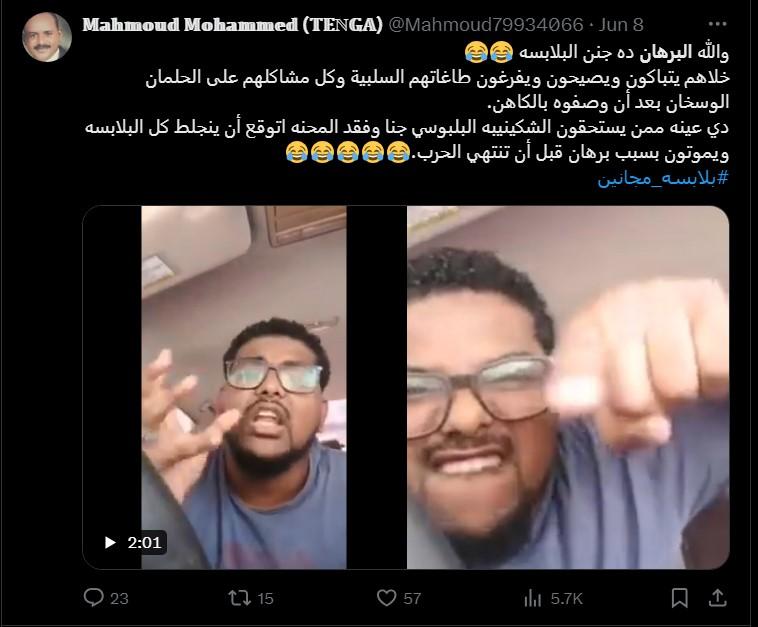Open Mahmoud Mohammed's profile avatar
Screen dimensions: 758x627
coord(47,37)
